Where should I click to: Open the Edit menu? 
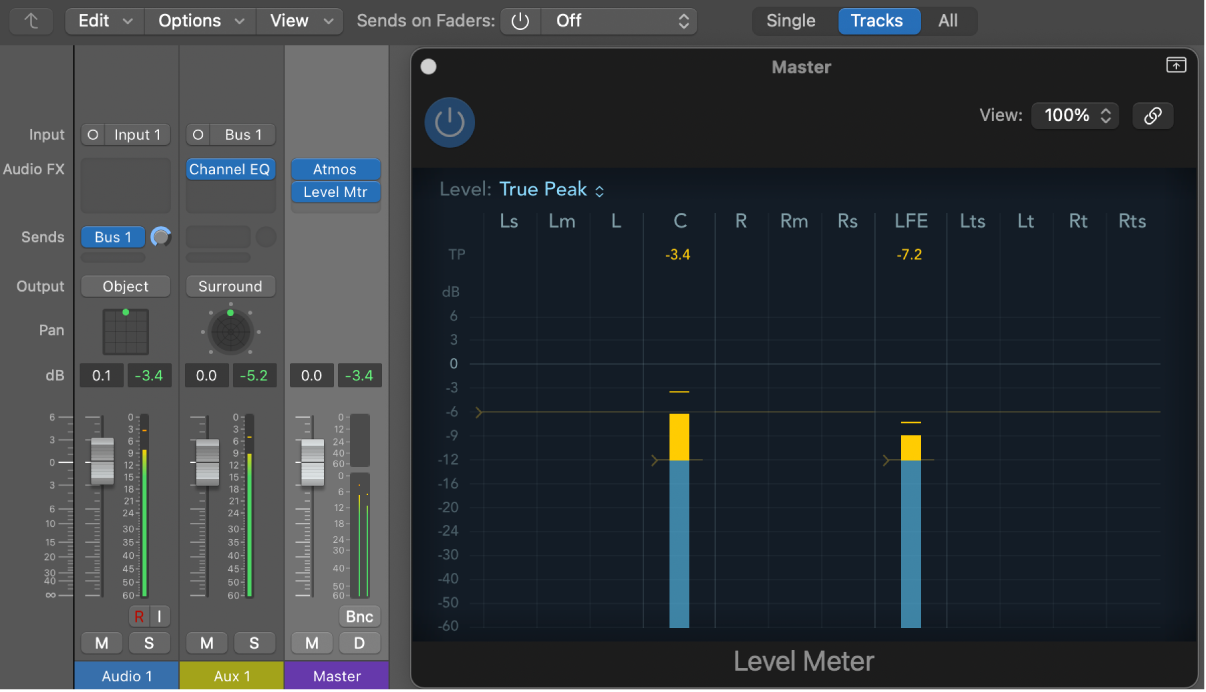click(x=105, y=21)
